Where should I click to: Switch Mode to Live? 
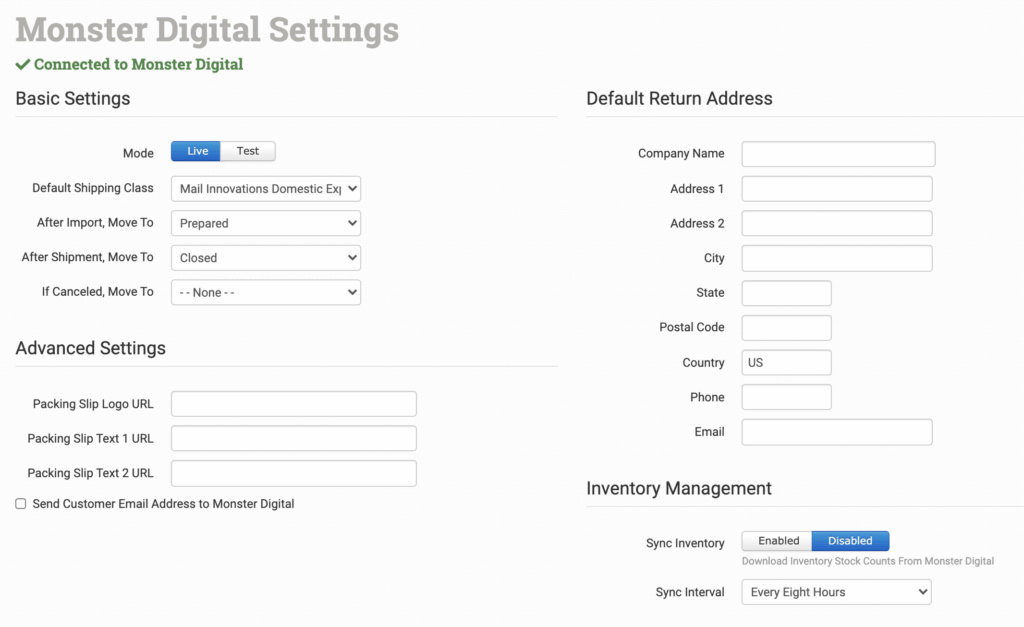196,151
